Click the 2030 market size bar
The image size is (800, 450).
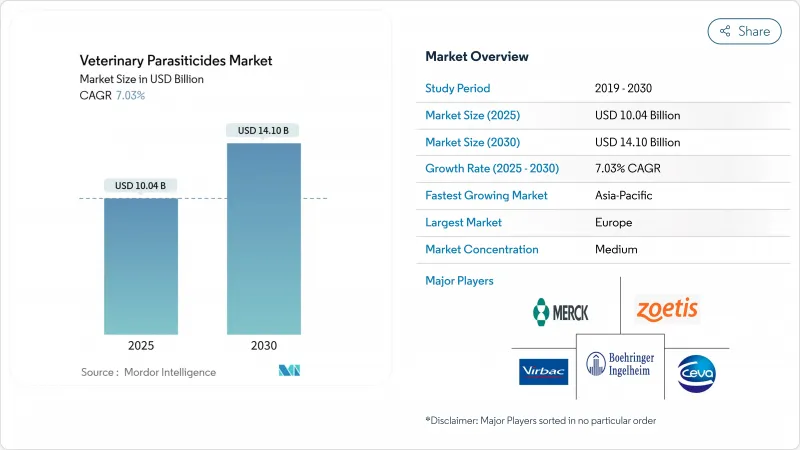(263, 238)
